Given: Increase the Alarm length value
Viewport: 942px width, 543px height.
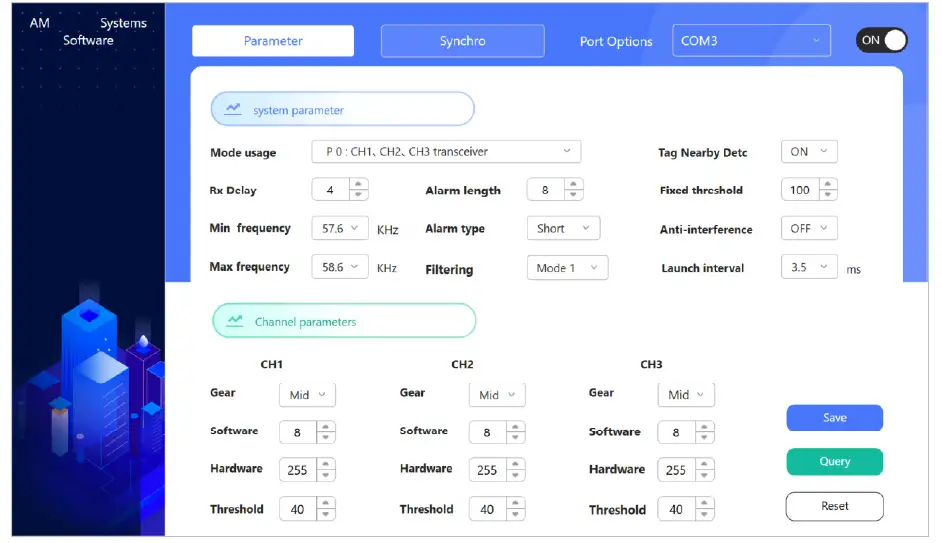Looking at the screenshot, I should 573,184.
